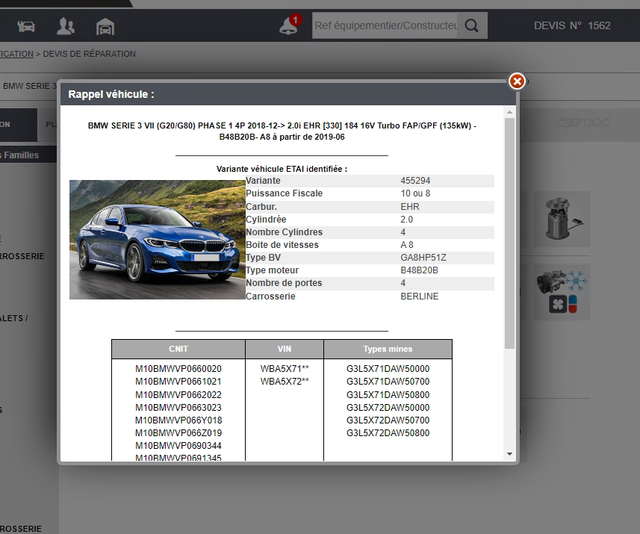Select type mine G3L5X71DAW50700
Image resolution: width=640 pixels, height=534 pixels.
[x=388, y=382]
